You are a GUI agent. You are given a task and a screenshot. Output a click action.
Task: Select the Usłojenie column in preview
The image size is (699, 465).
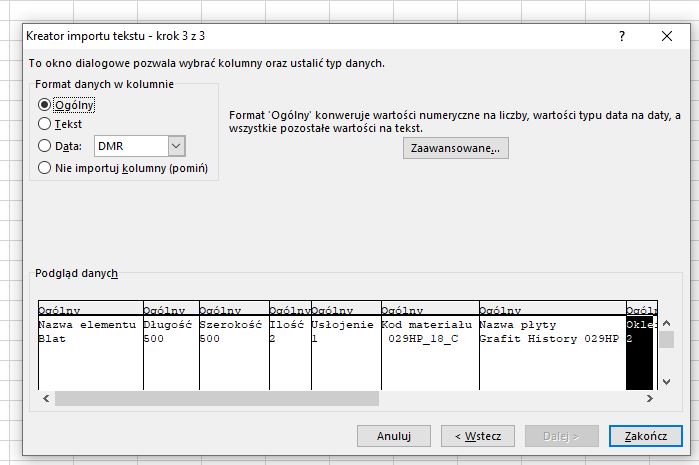click(x=345, y=340)
